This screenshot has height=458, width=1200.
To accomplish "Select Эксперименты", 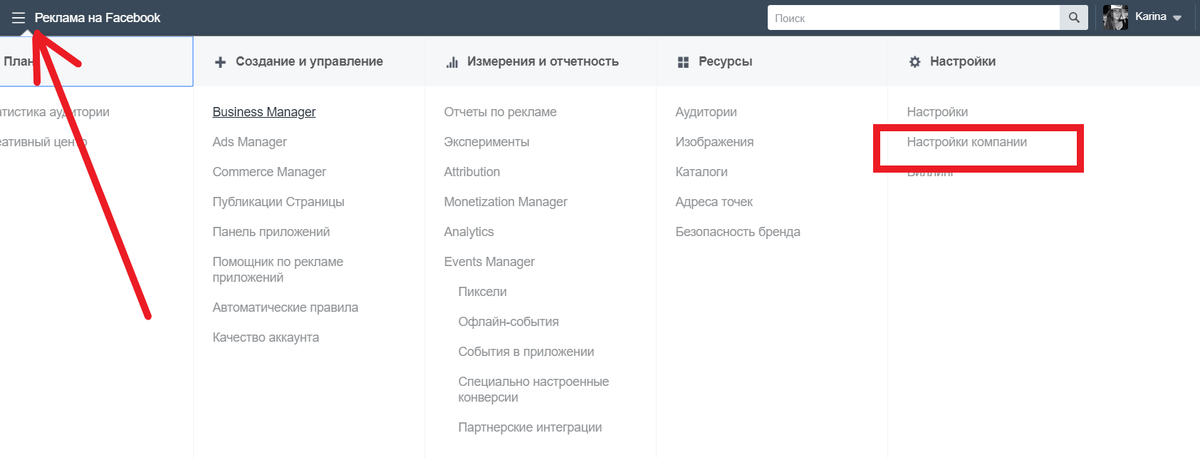I will pyautogui.click(x=487, y=142).
